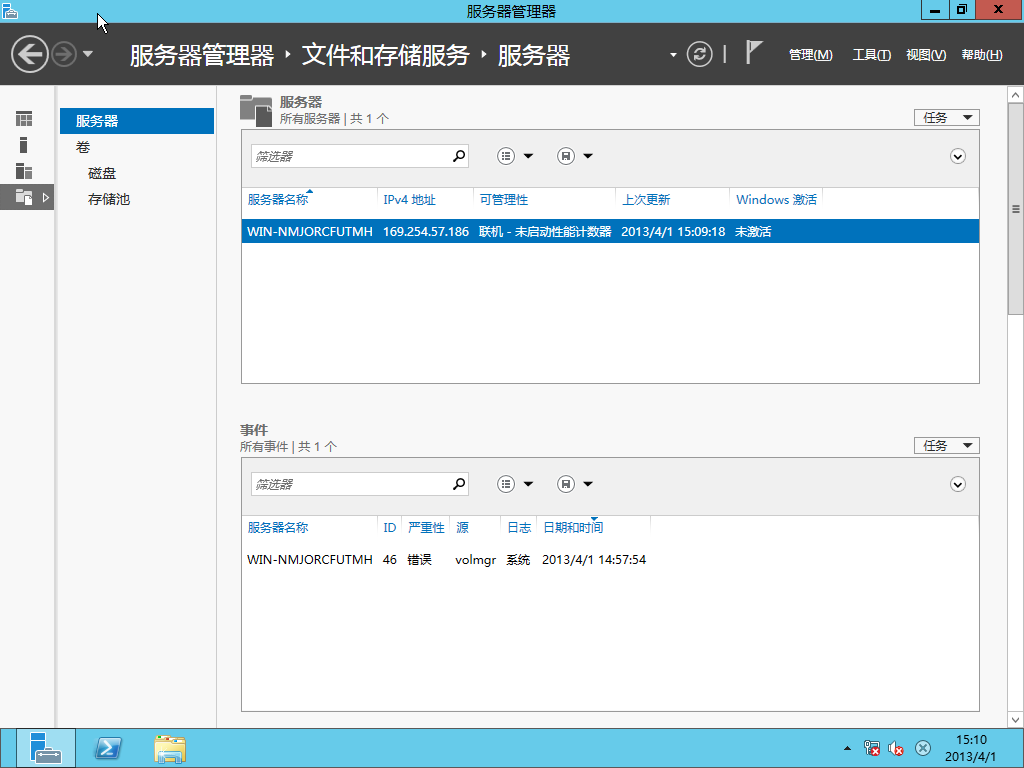Screen dimensions: 1024x768
Task: Click 服务器管理器 breadcrumb in header
Action: click(x=202, y=55)
